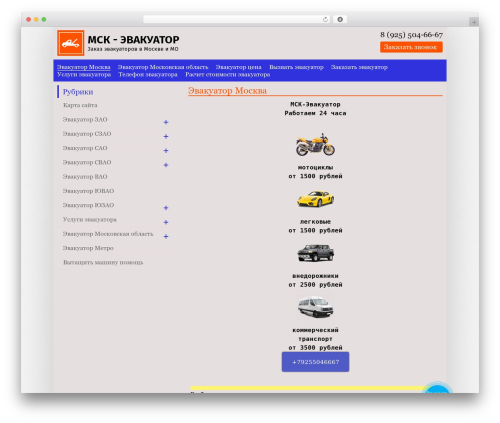This screenshot has width=500, height=423.
Task: Click the site tagline under the title
Action: tap(133, 49)
